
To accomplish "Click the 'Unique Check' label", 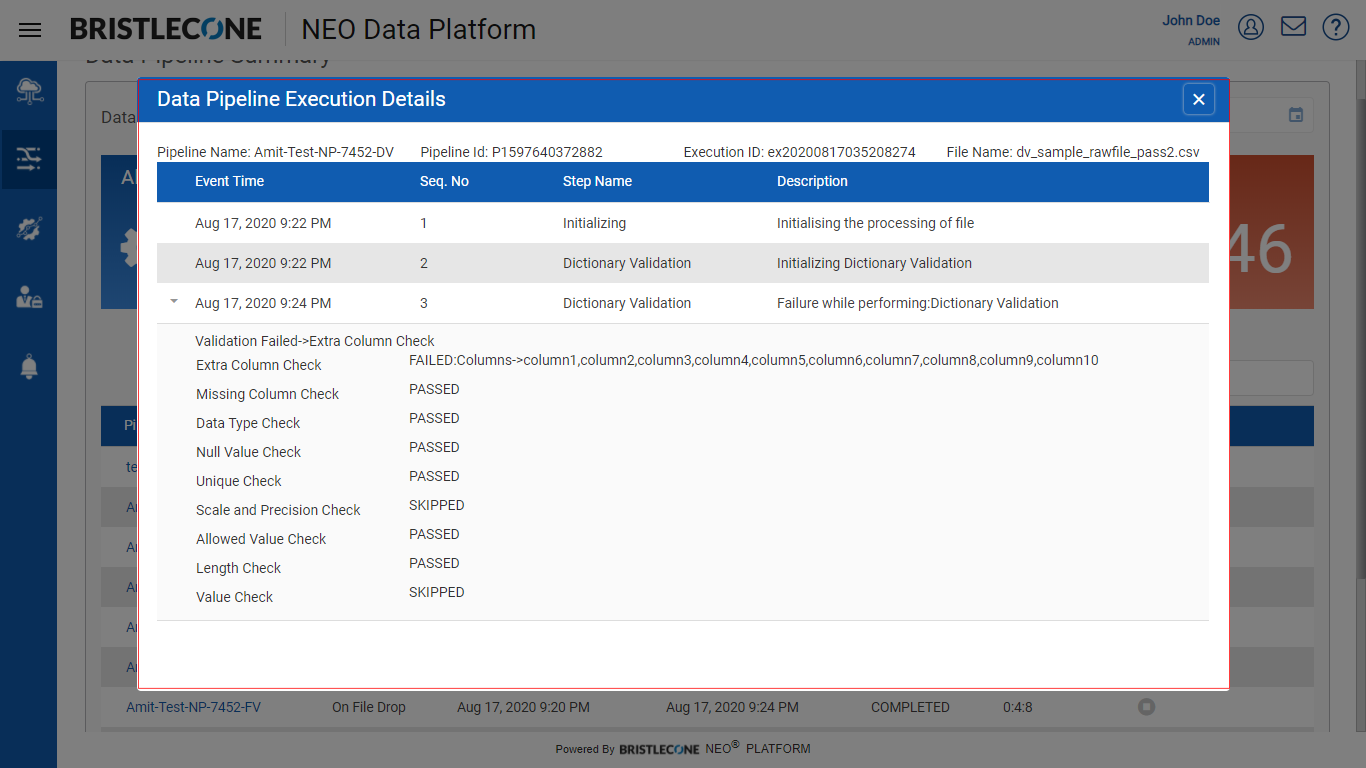I will tap(239, 481).
